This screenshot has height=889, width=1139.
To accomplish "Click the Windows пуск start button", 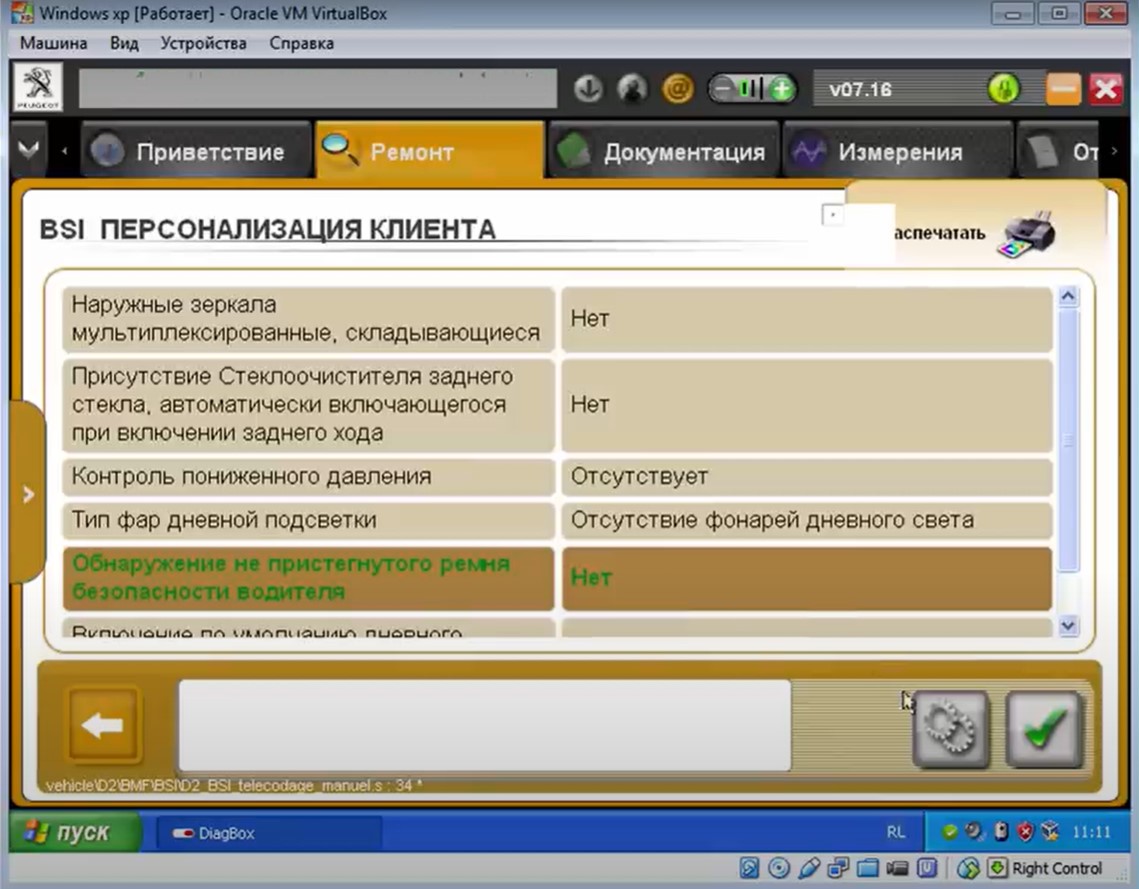I will (x=70, y=833).
